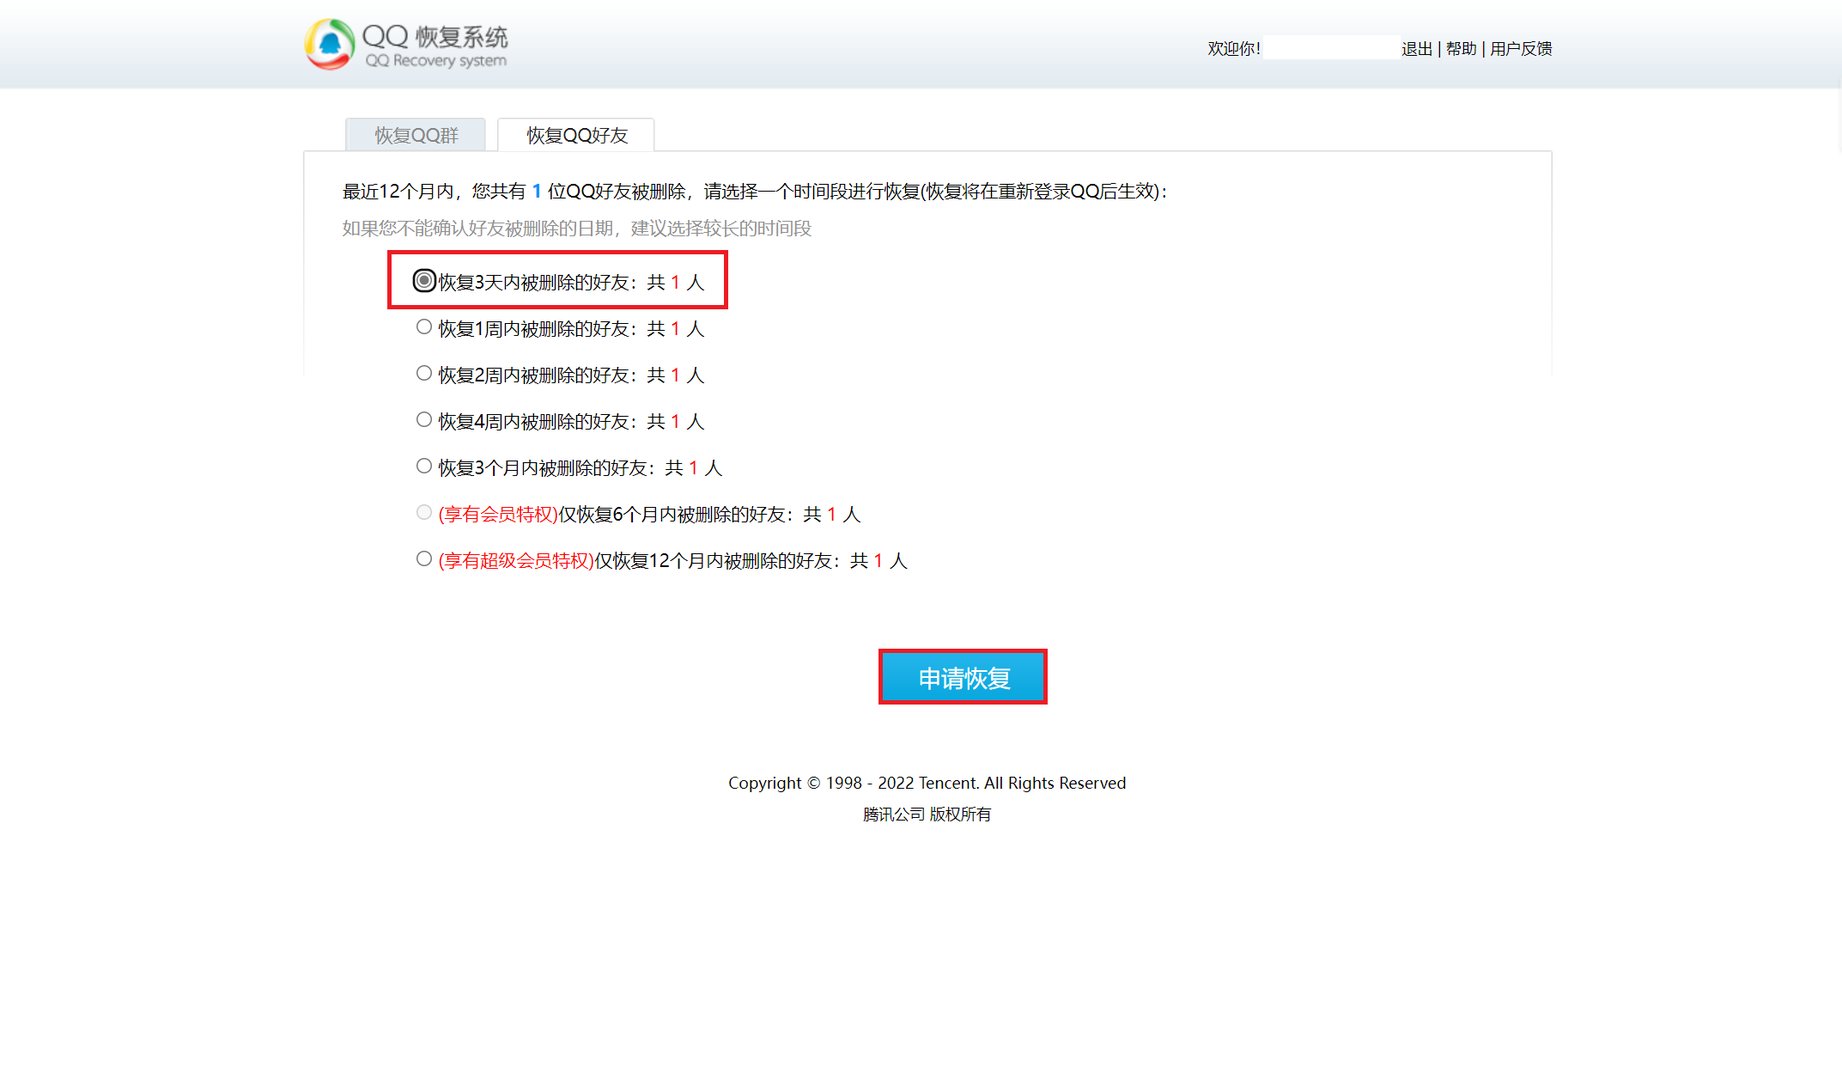Click the (享有超级会员特权) red text label

(513, 561)
